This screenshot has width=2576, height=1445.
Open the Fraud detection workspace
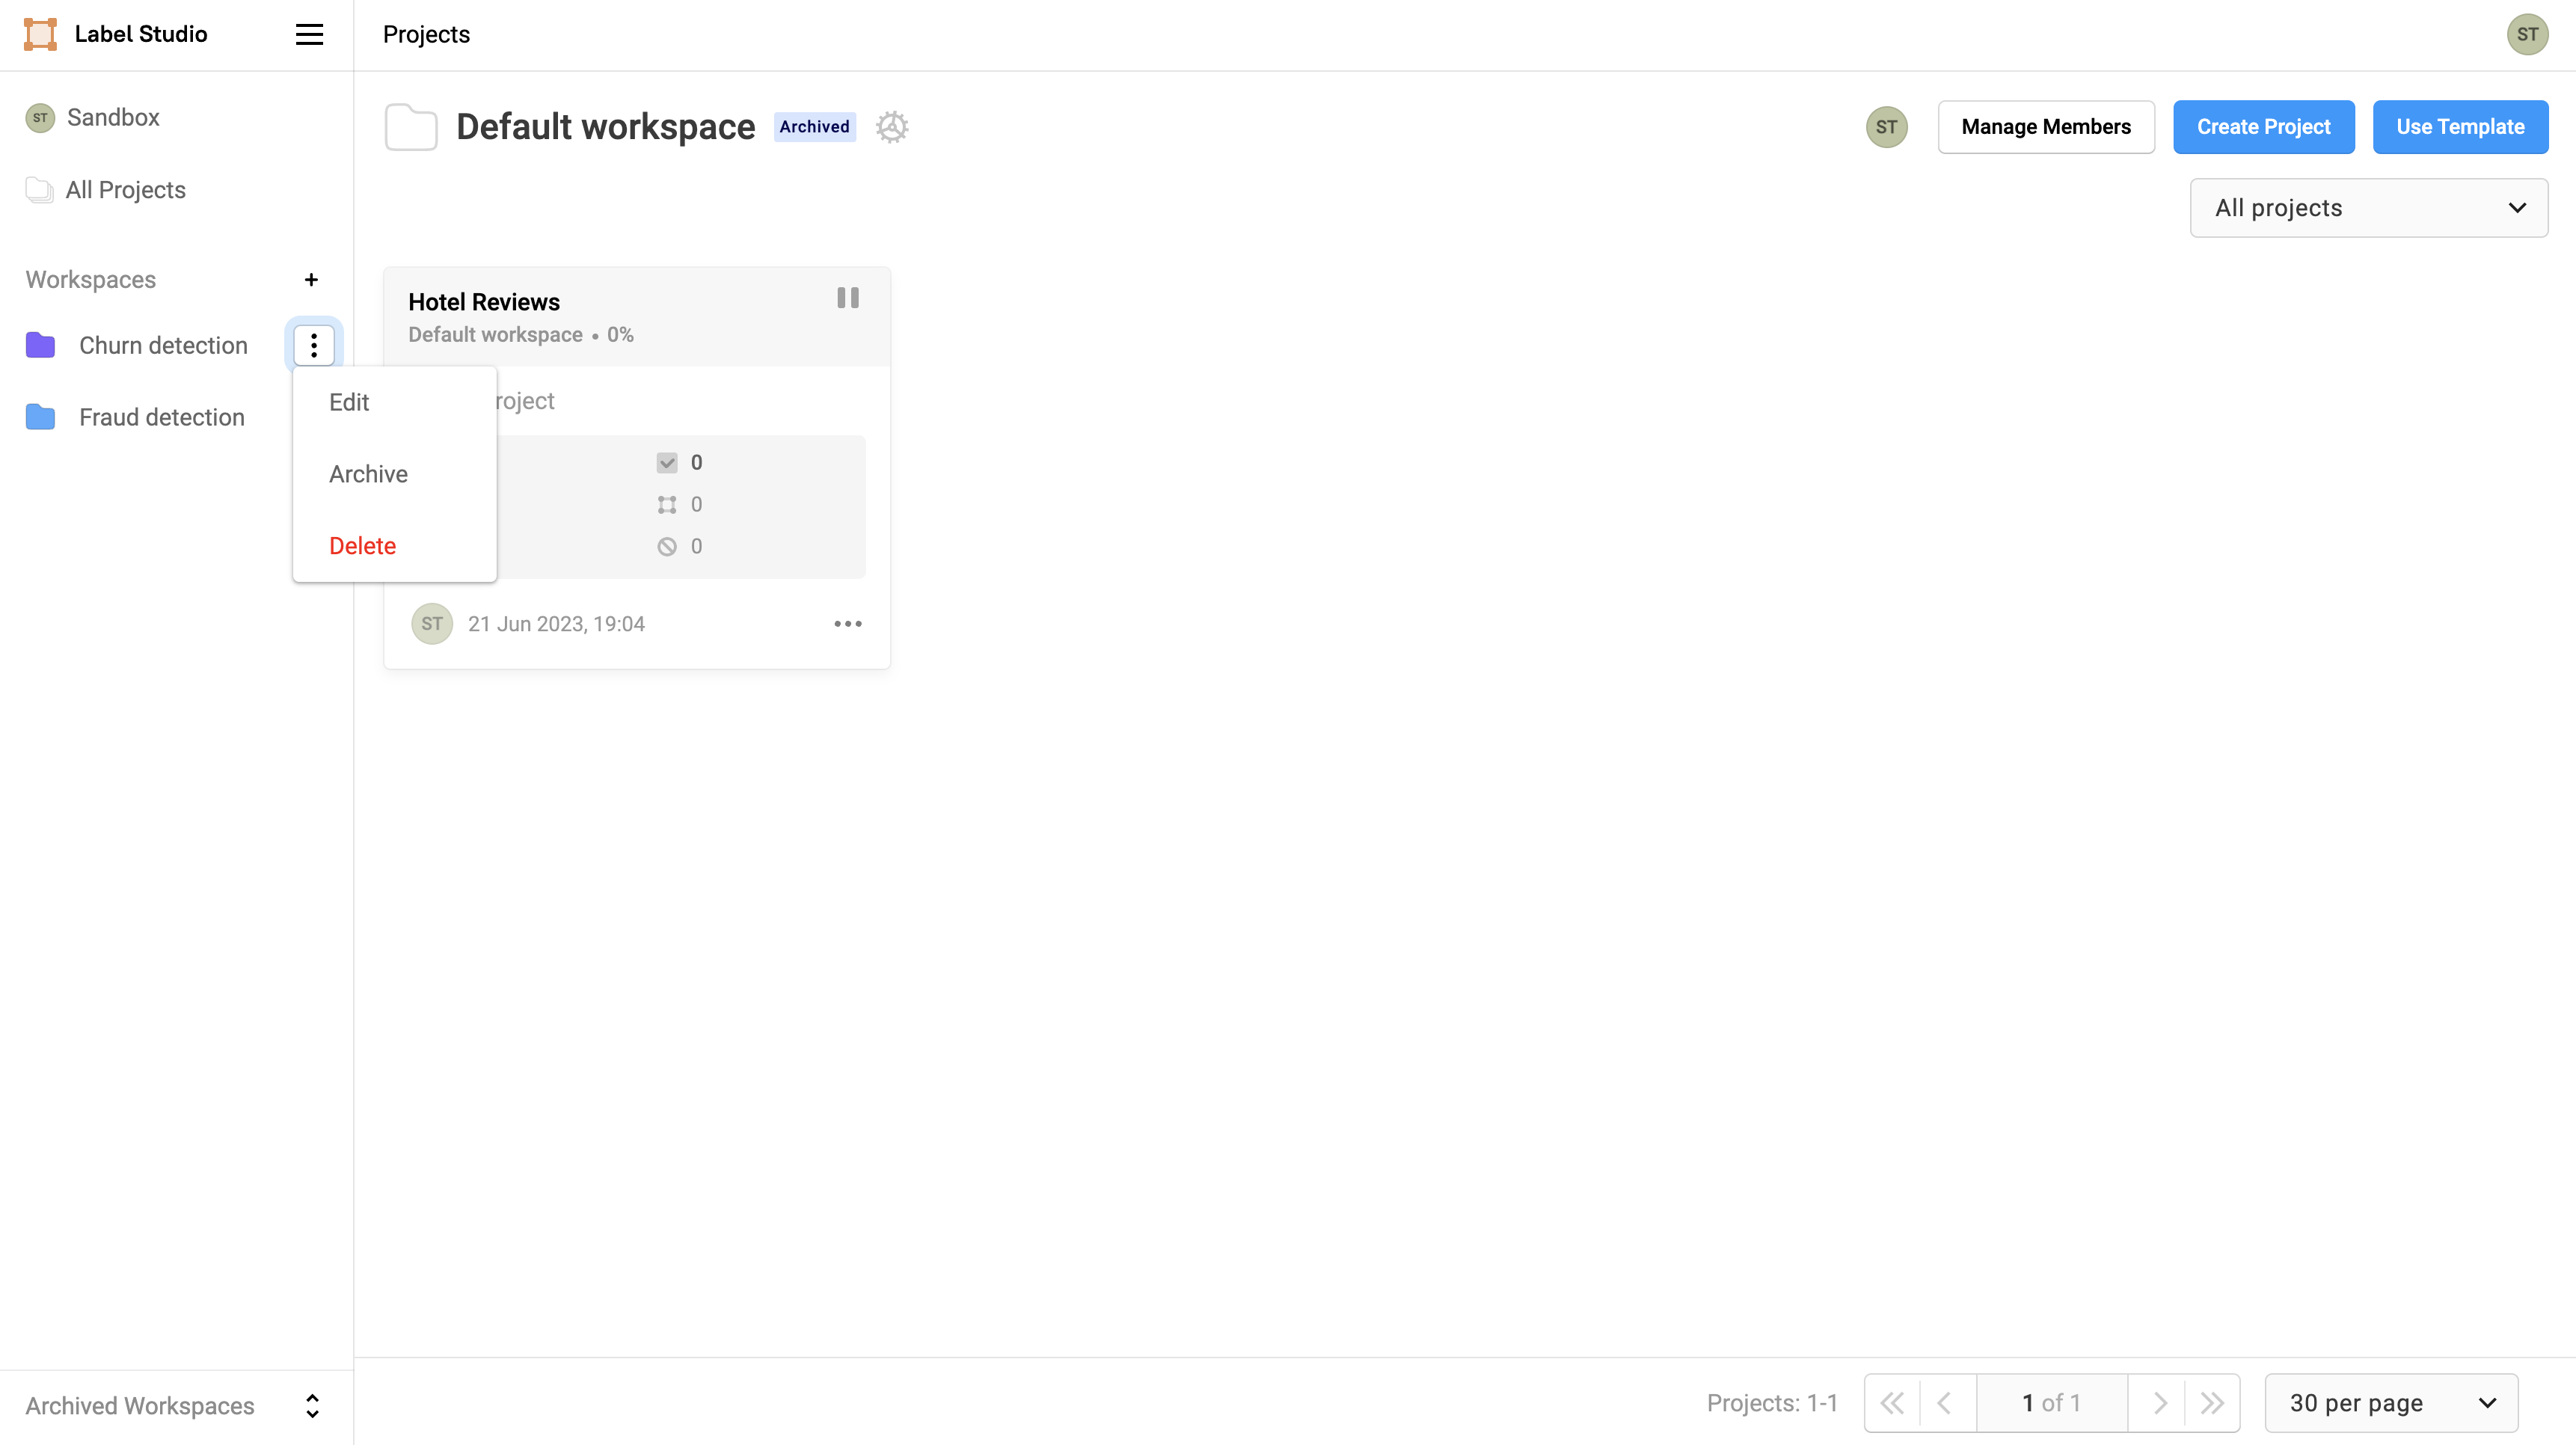pyautogui.click(x=161, y=417)
